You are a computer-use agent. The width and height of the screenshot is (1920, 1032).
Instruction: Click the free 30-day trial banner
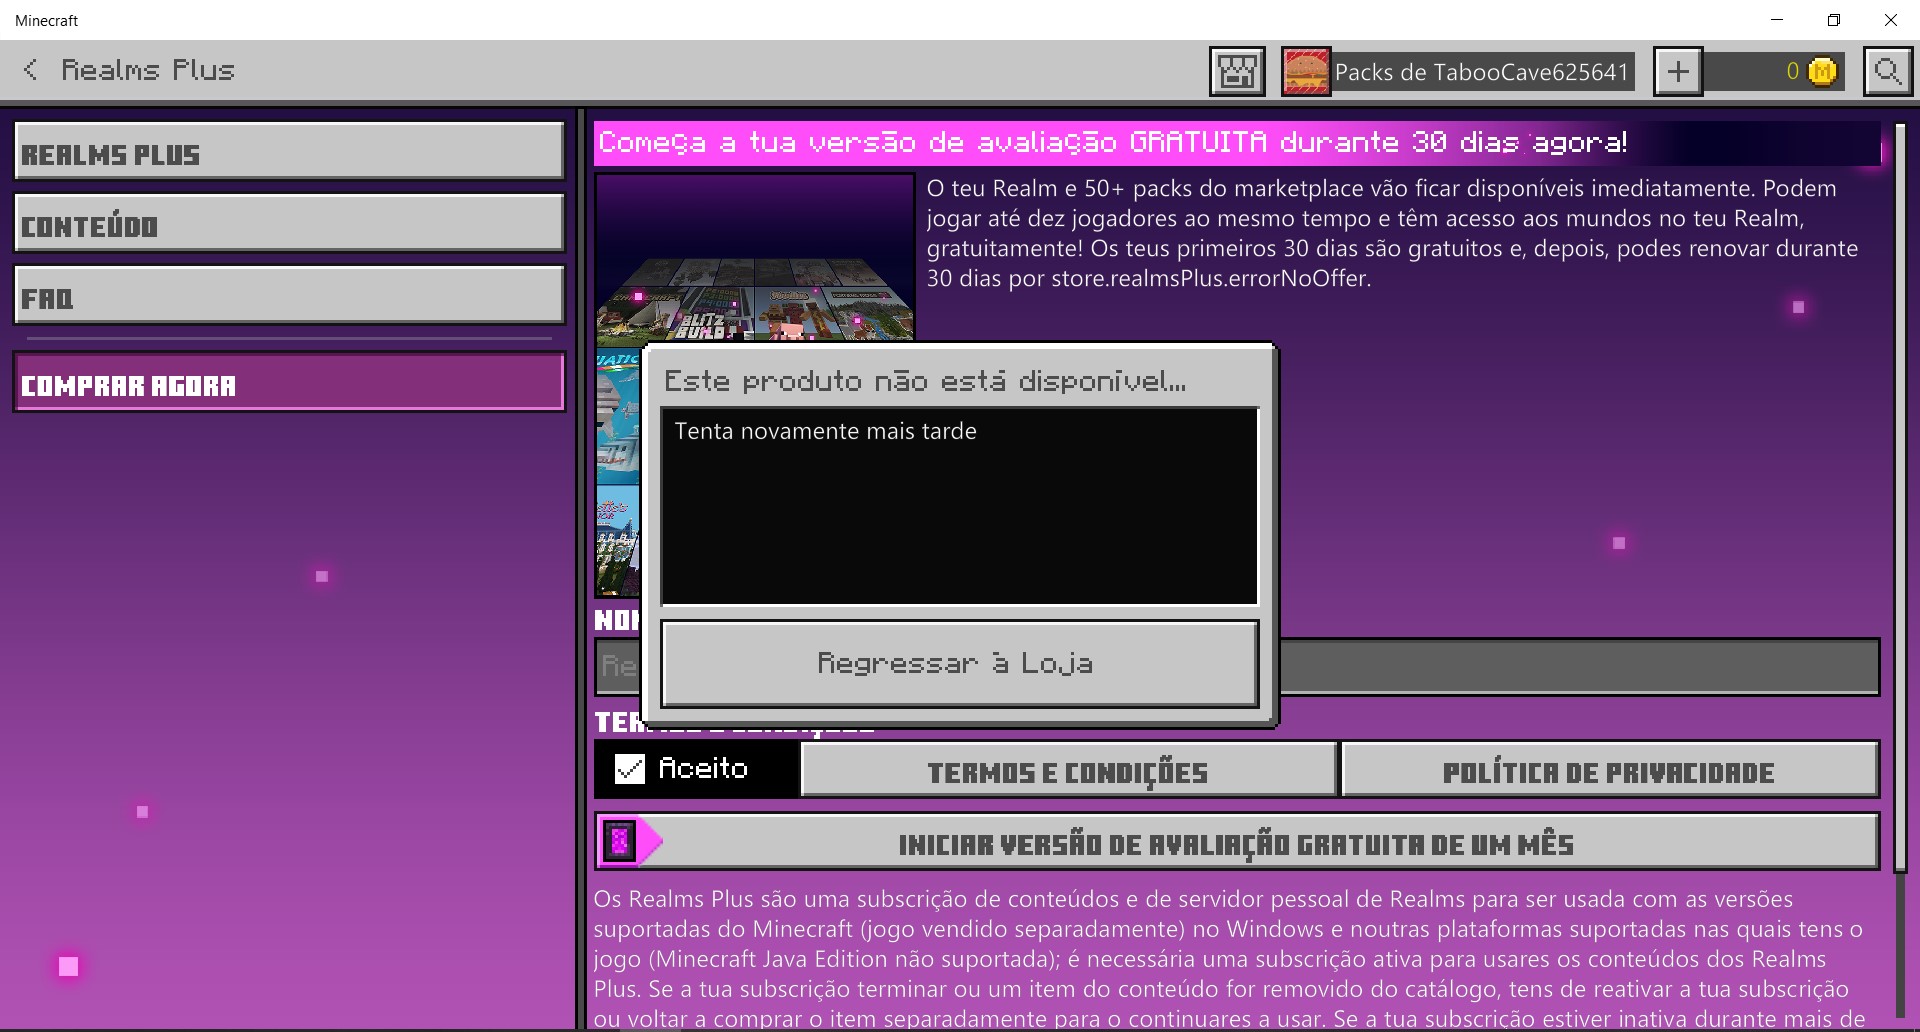click(1237, 143)
